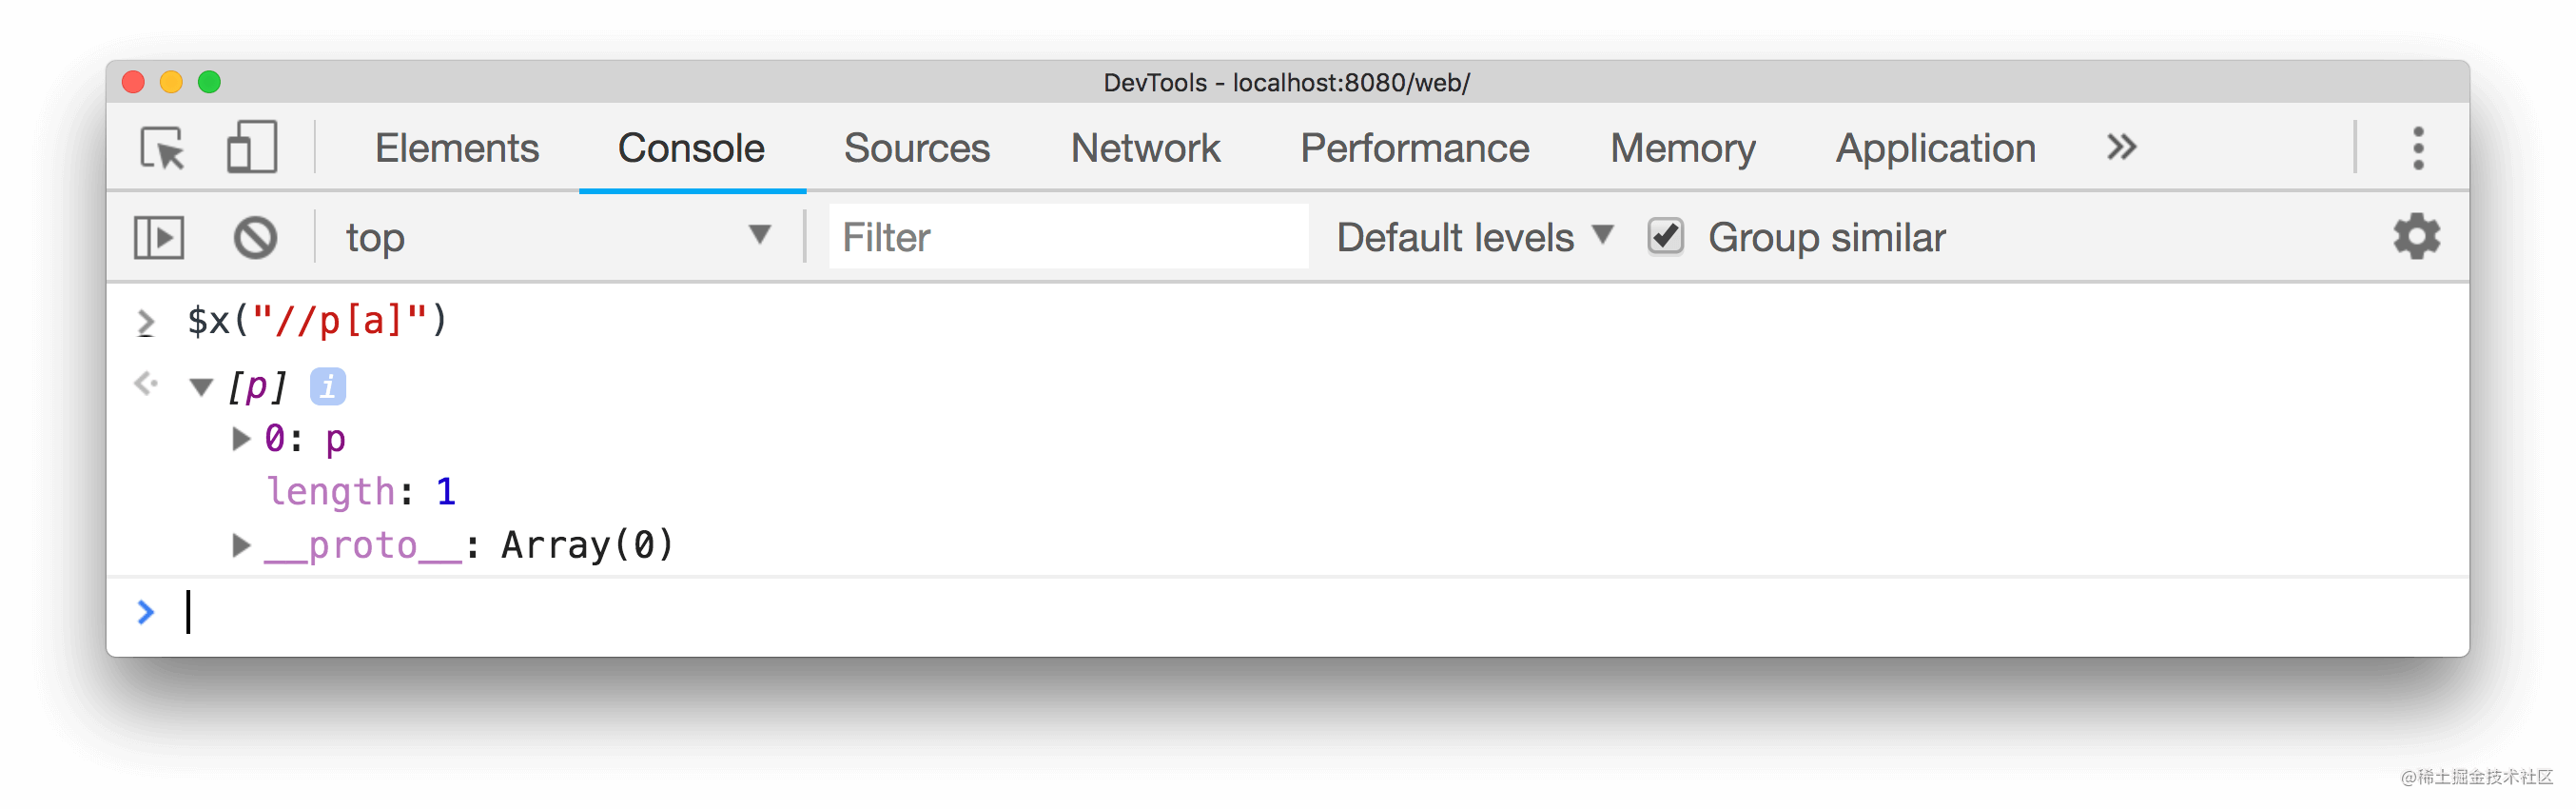Viewport: 2576px width, 809px height.
Task: Open the Sources tab
Action: 916,148
